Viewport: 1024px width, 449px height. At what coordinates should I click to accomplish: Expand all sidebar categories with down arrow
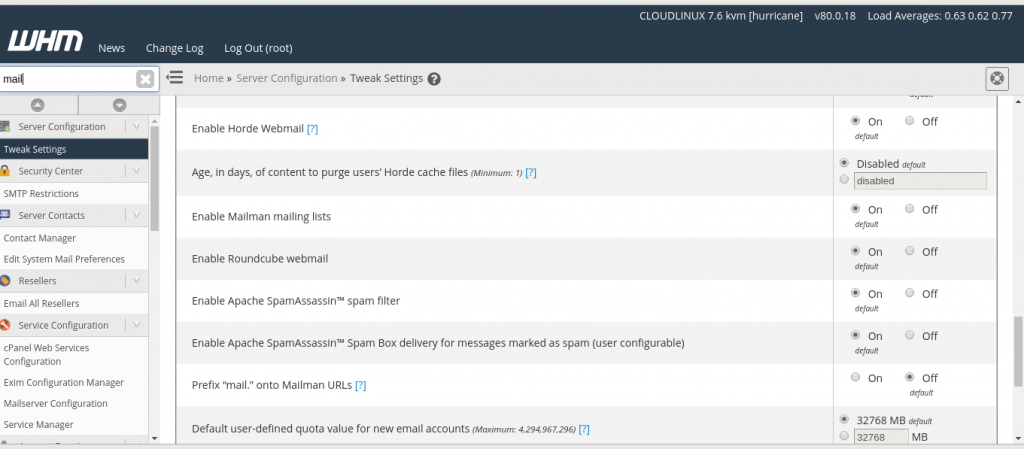[x=119, y=104]
